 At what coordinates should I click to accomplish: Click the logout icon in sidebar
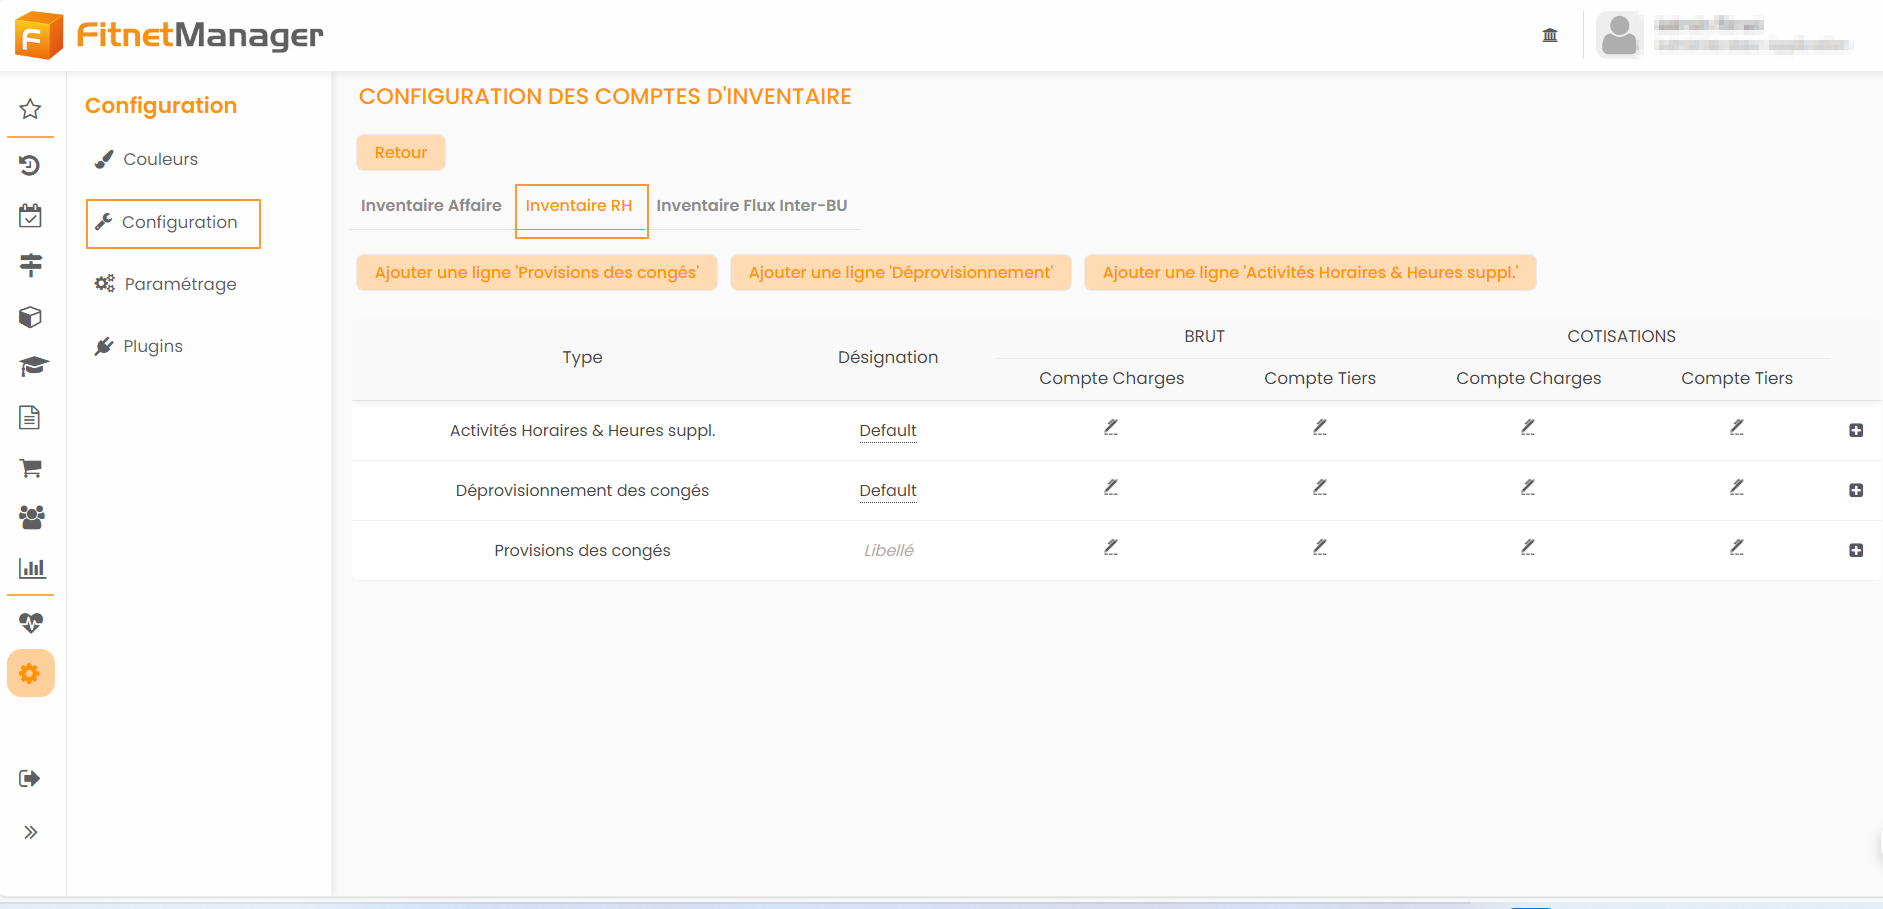pyautogui.click(x=30, y=779)
